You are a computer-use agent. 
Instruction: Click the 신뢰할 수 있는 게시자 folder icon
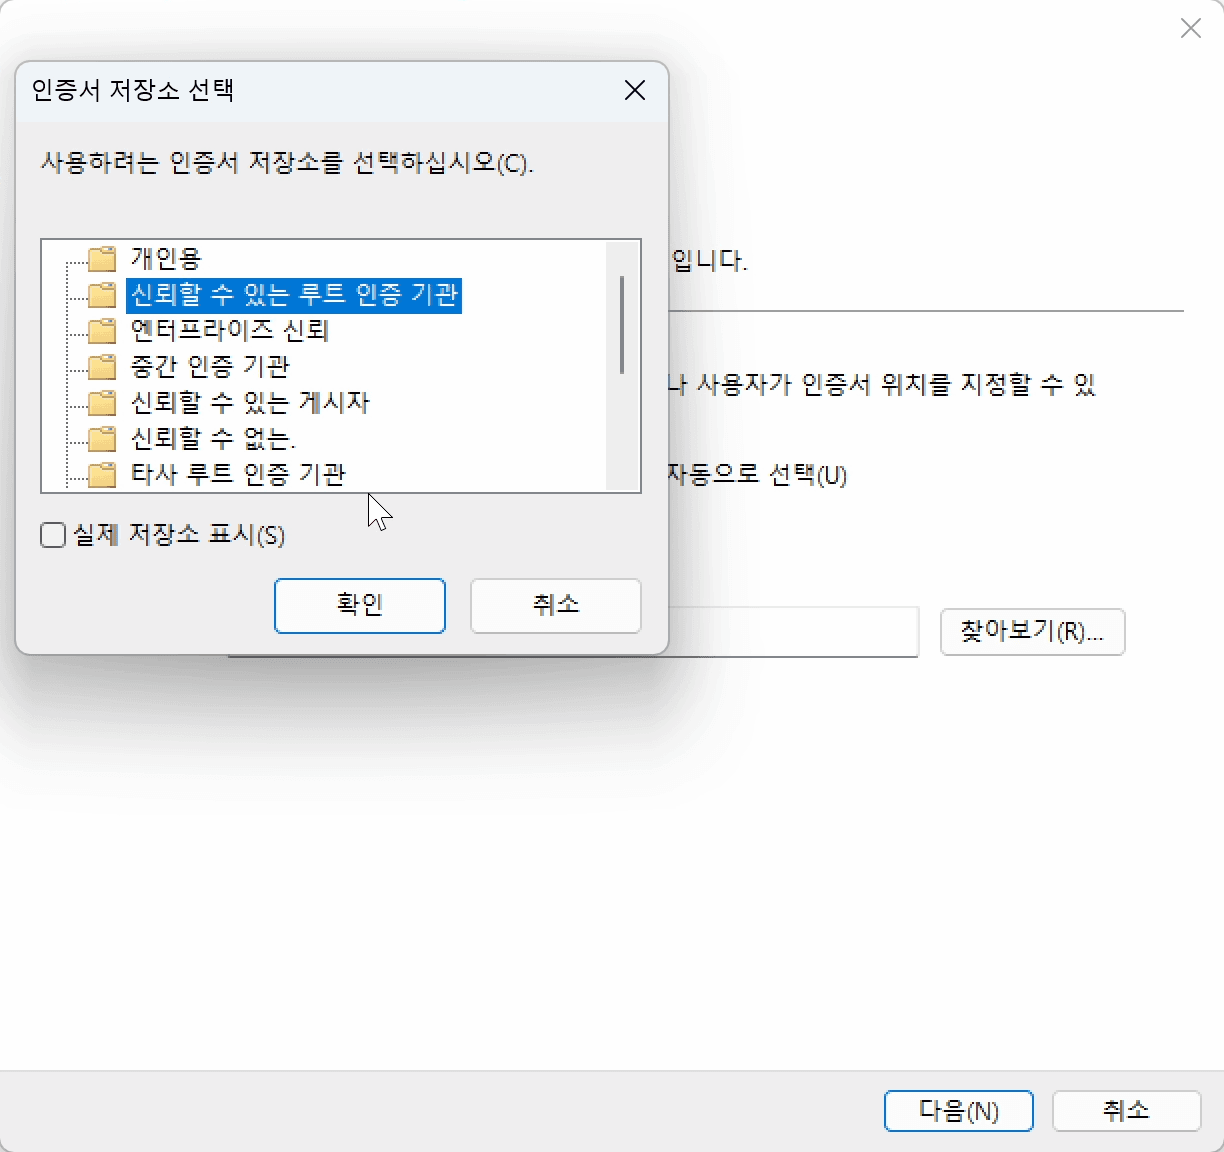tap(101, 403)
